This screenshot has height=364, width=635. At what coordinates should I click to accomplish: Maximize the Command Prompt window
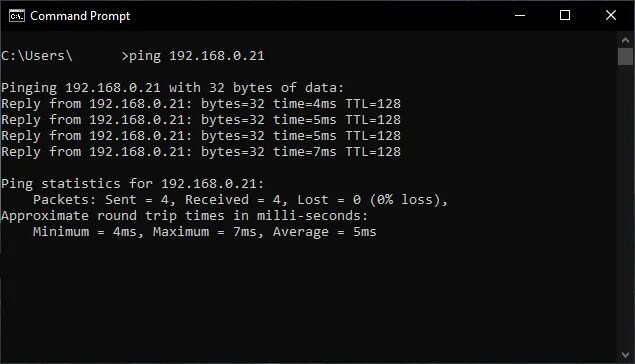565,15
